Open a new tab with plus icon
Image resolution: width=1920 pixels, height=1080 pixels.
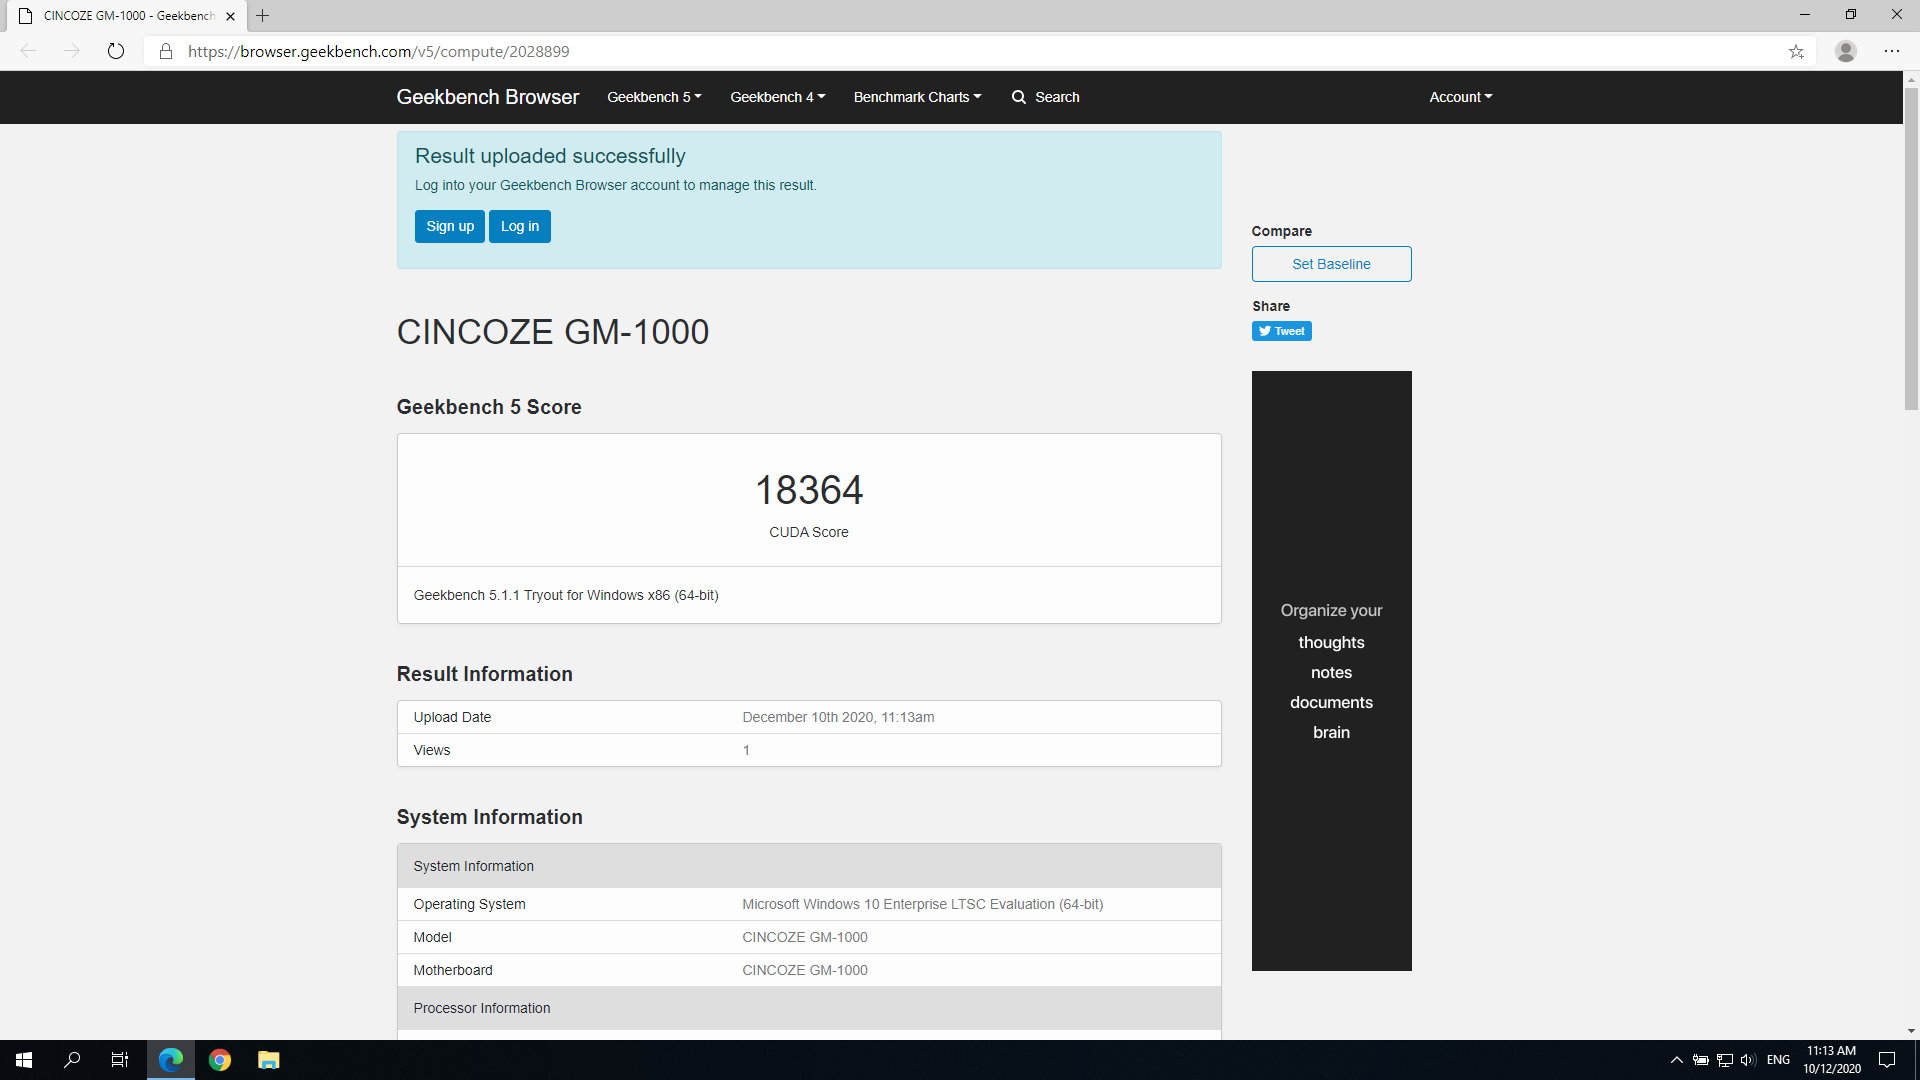pos(263,16)
